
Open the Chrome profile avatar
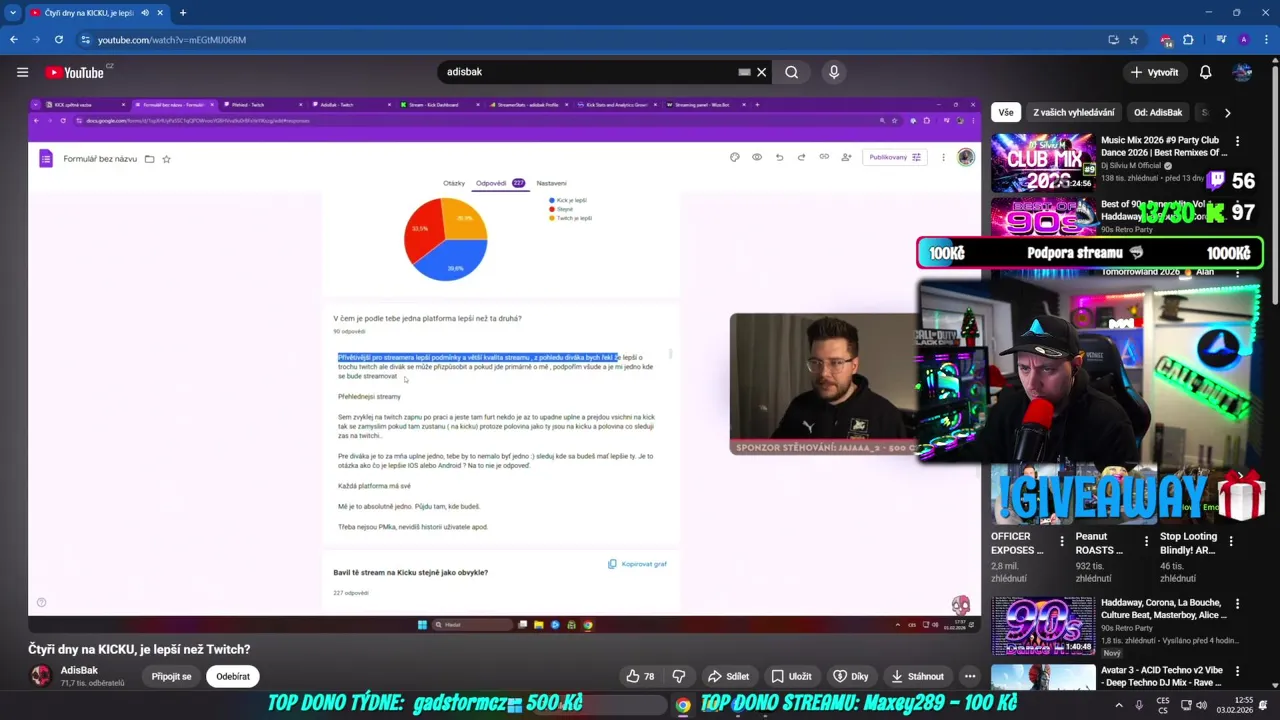[1244, 40]
